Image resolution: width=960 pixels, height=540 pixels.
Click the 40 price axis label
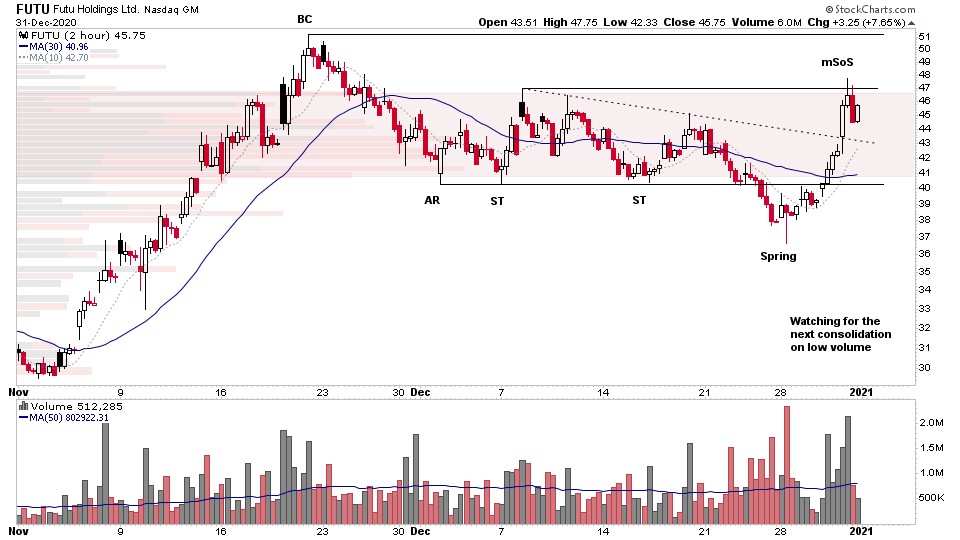click(x=924, y=187)
